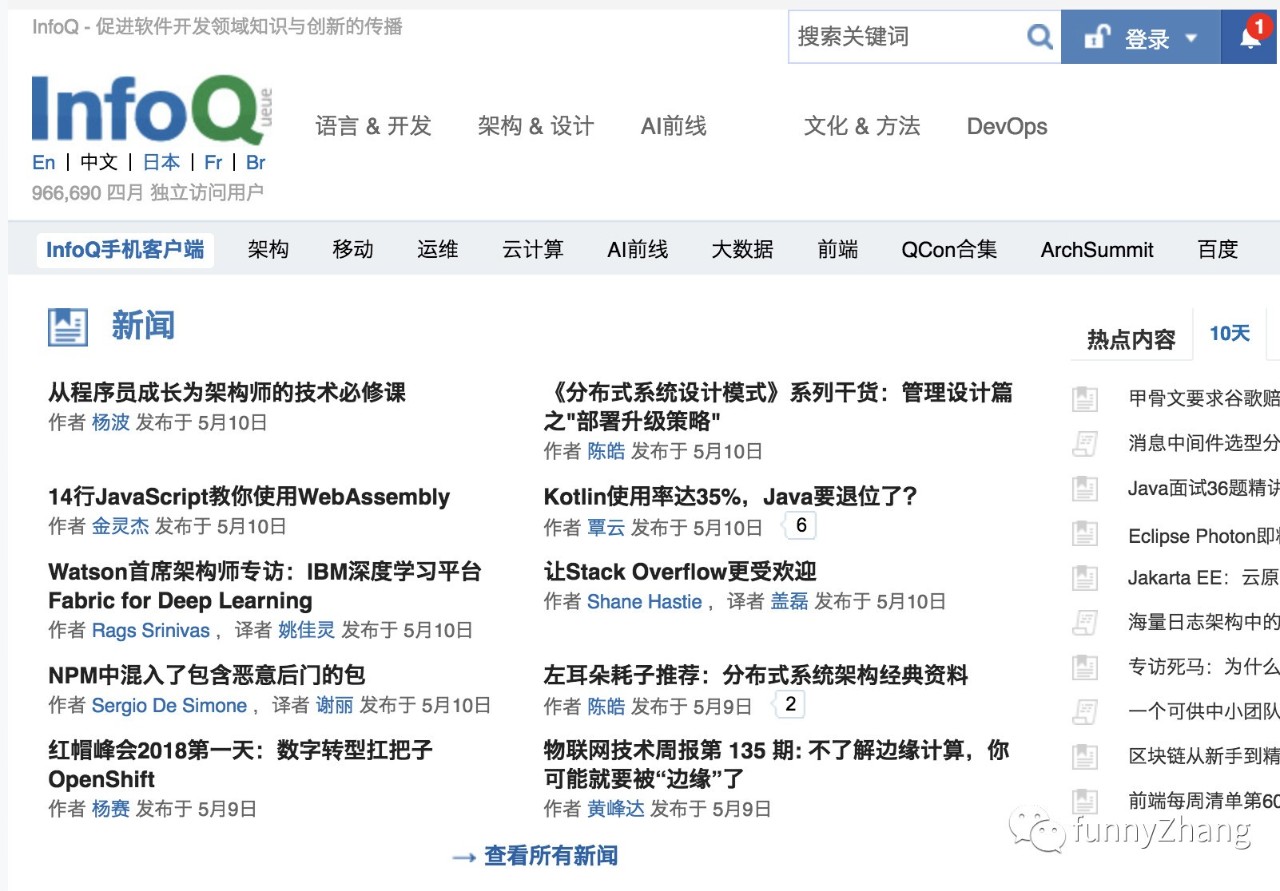Open the 文化 & 方法 menu

862,126
